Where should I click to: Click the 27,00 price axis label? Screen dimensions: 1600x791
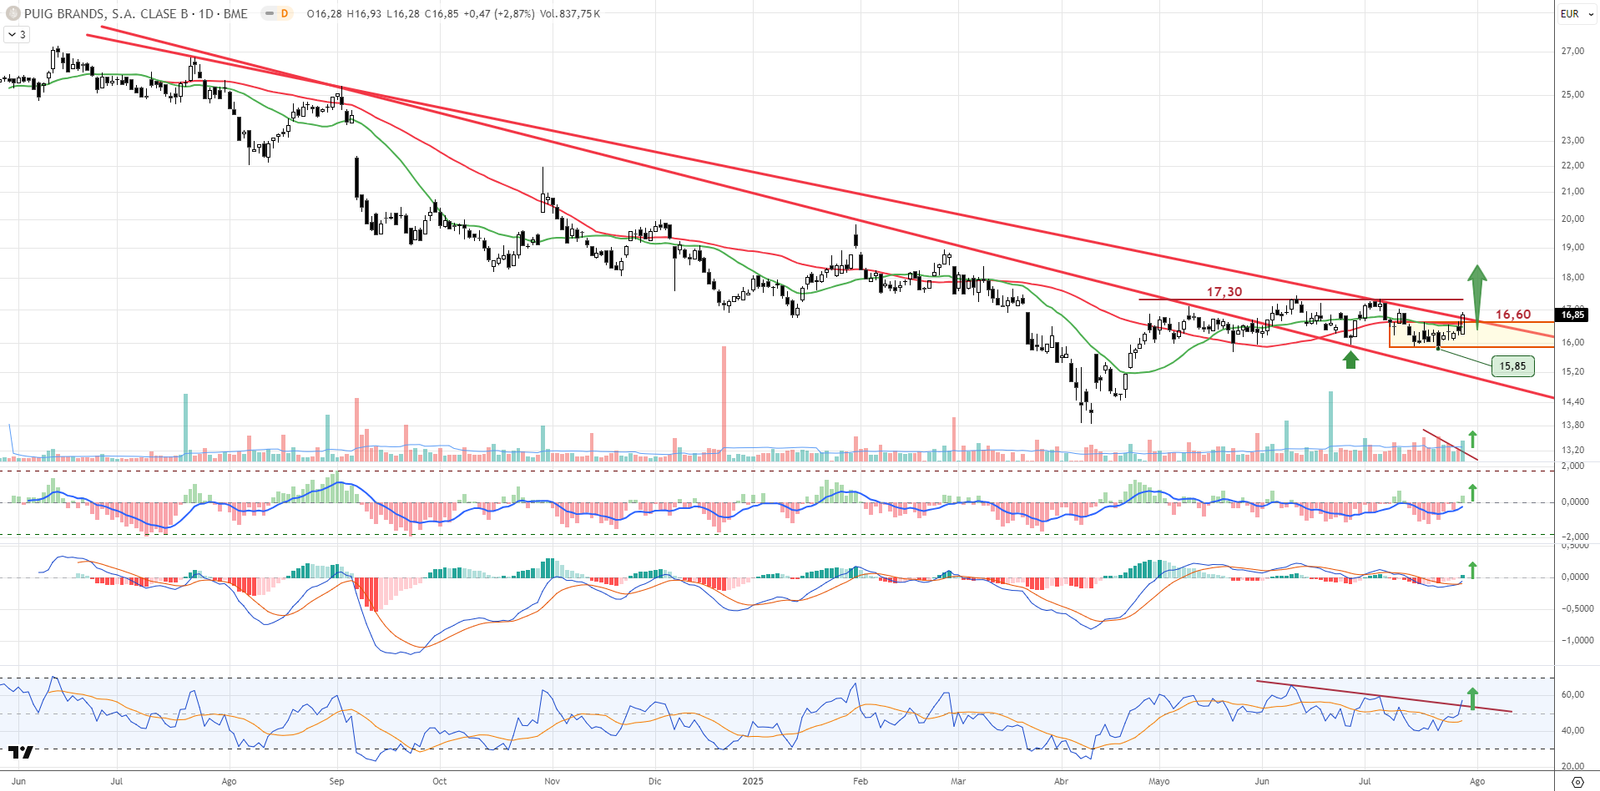(1573, 51)
